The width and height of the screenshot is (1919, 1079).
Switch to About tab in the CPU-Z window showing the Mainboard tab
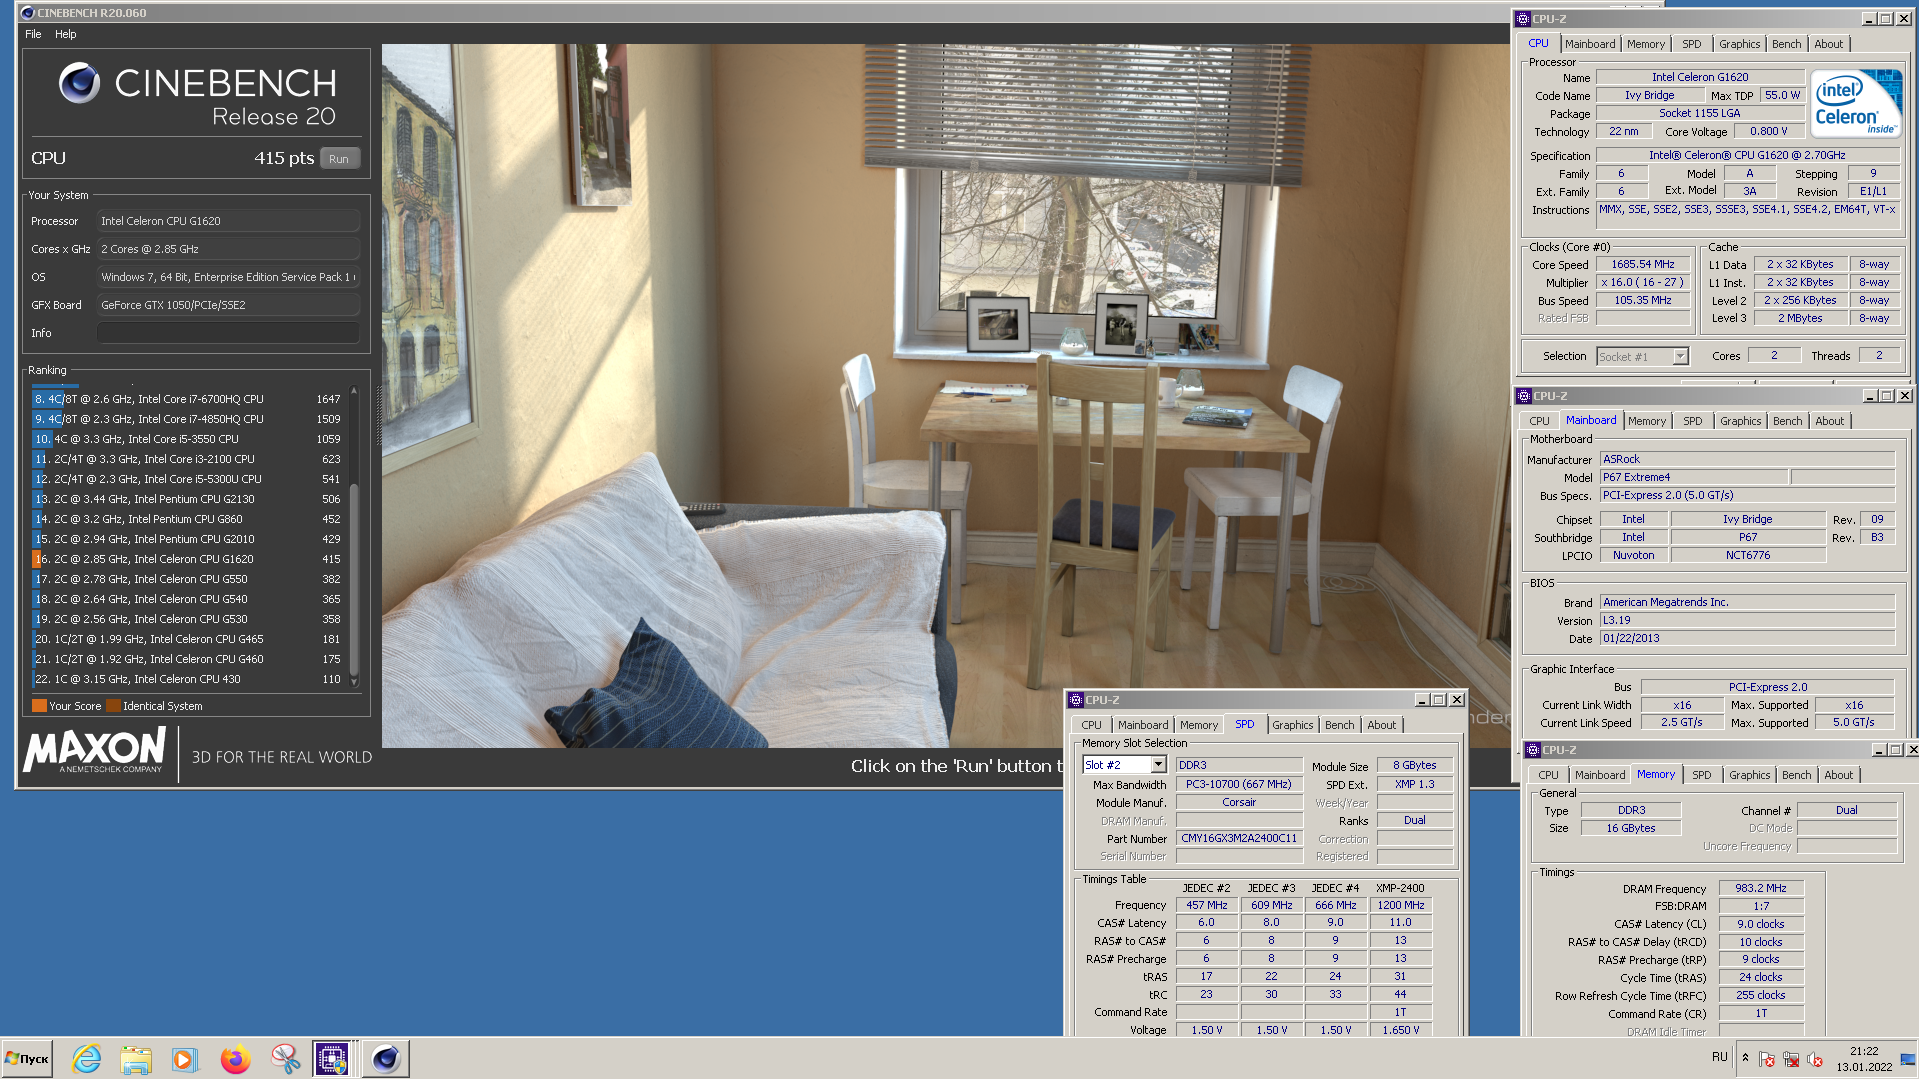[1829, 421]
